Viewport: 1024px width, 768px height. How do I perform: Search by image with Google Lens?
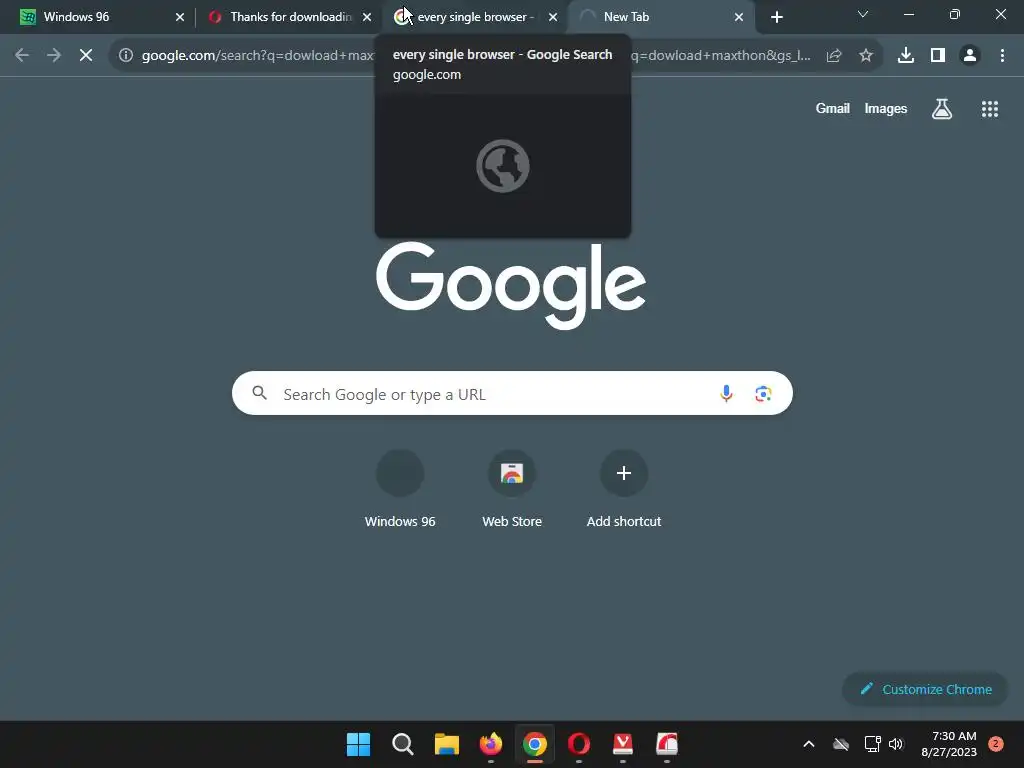[763, 394]
